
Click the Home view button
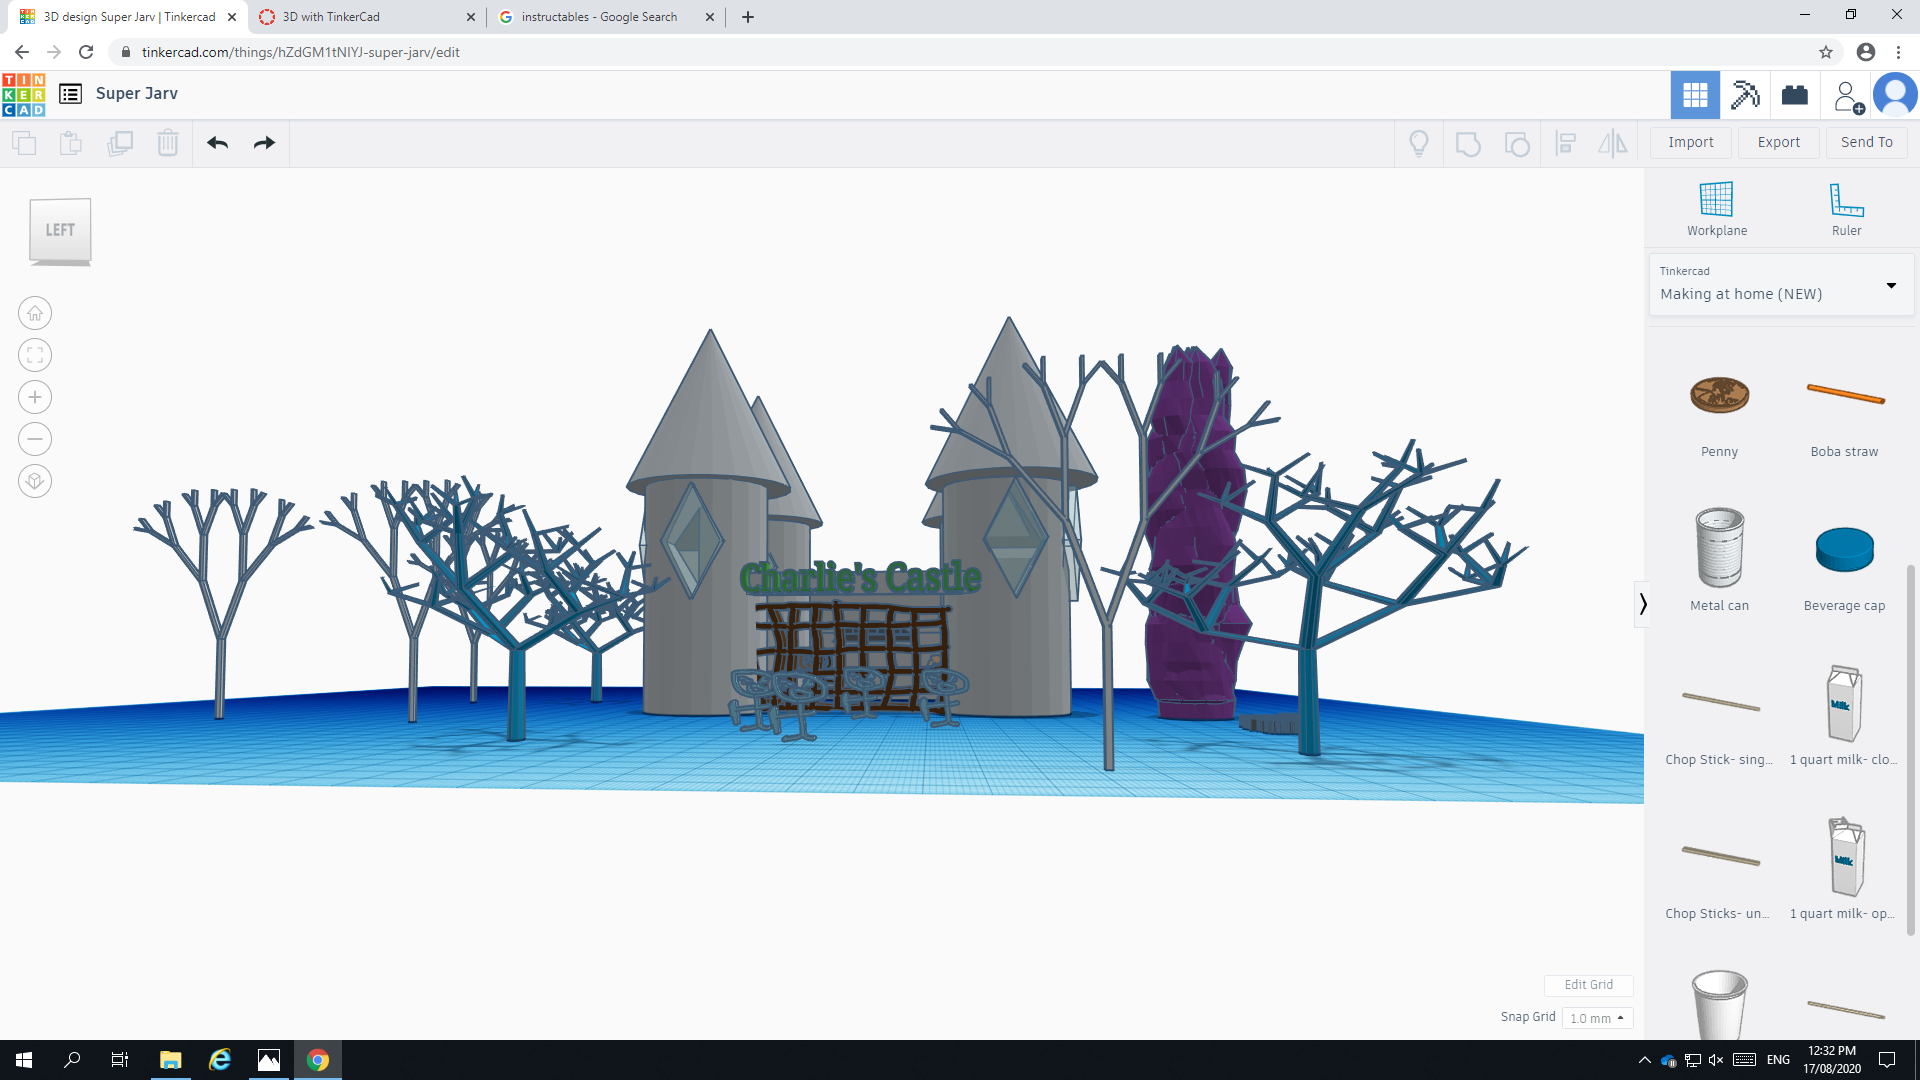click(x=35, y=313)
